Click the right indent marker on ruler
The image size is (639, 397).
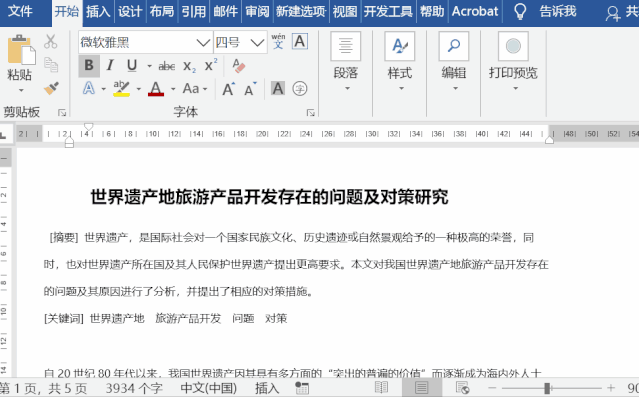549,140
